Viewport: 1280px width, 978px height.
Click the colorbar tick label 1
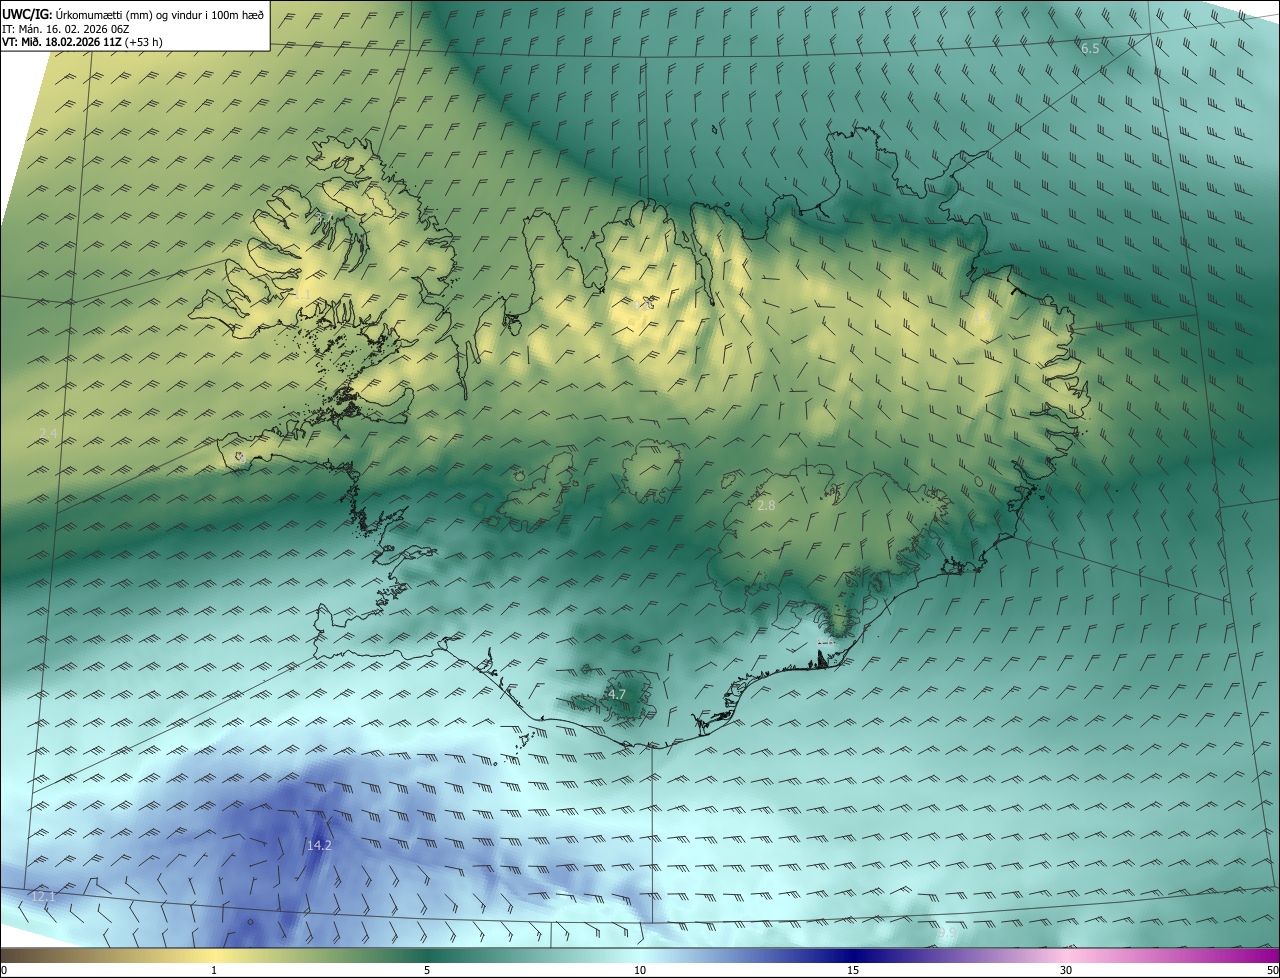[x=214, y=971]
